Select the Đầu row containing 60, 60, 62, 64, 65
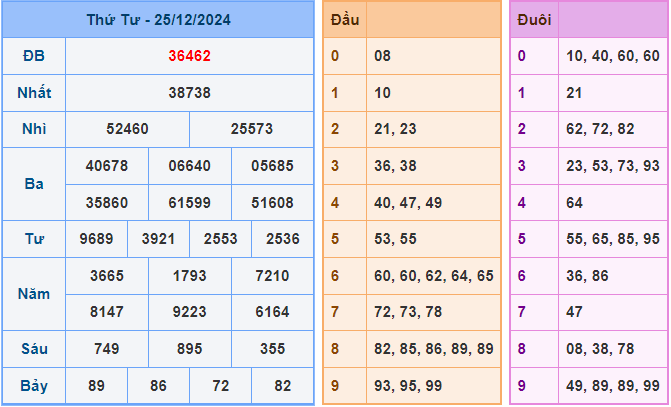The height and width of the screenshot is (407, 671). click(x=431, y=275)
